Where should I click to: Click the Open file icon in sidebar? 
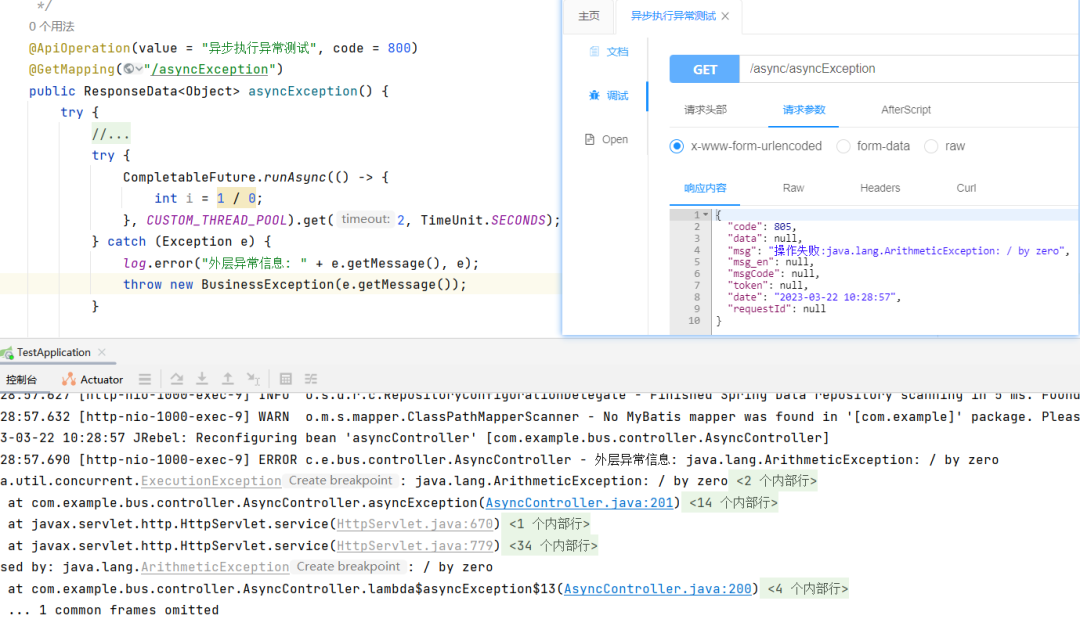pos(590,140)
